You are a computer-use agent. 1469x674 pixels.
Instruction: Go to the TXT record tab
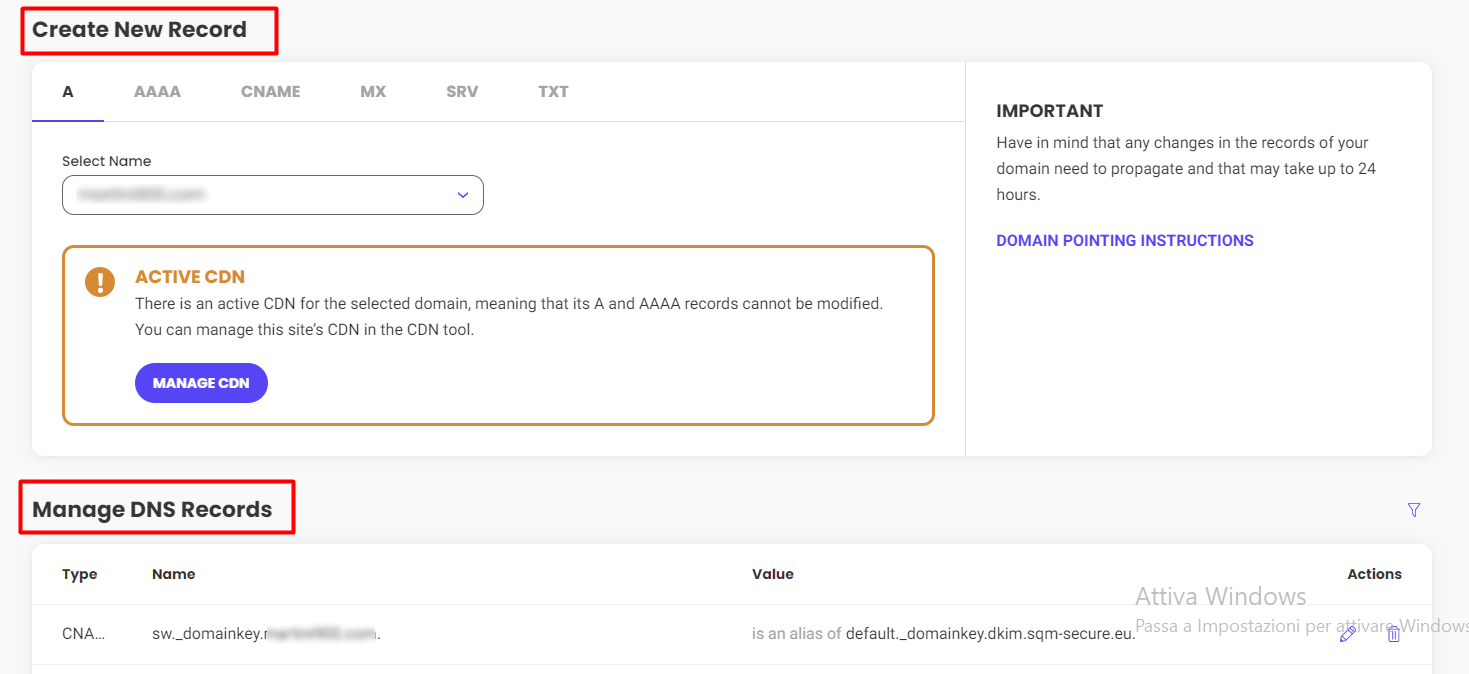(553, 92)
